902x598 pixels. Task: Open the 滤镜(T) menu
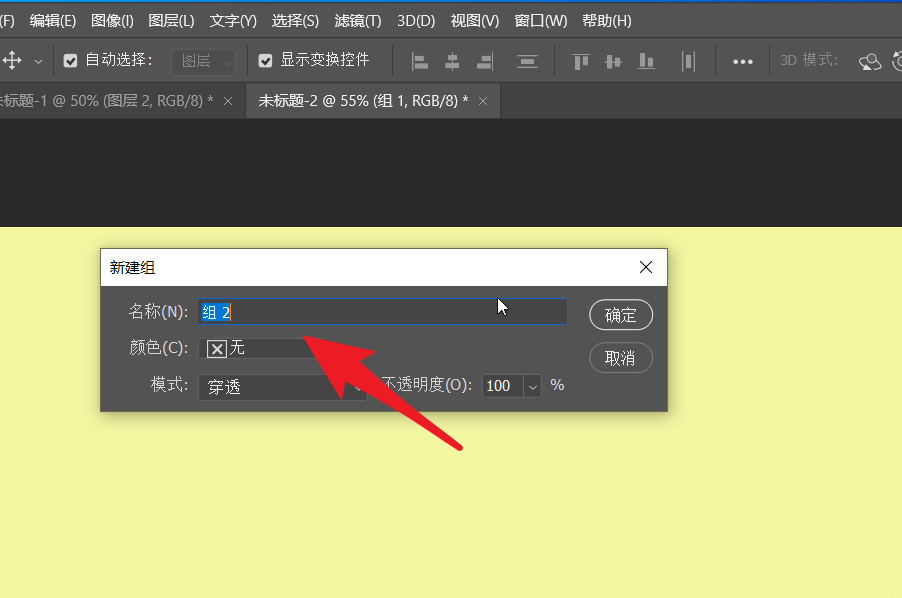point(356,20)
